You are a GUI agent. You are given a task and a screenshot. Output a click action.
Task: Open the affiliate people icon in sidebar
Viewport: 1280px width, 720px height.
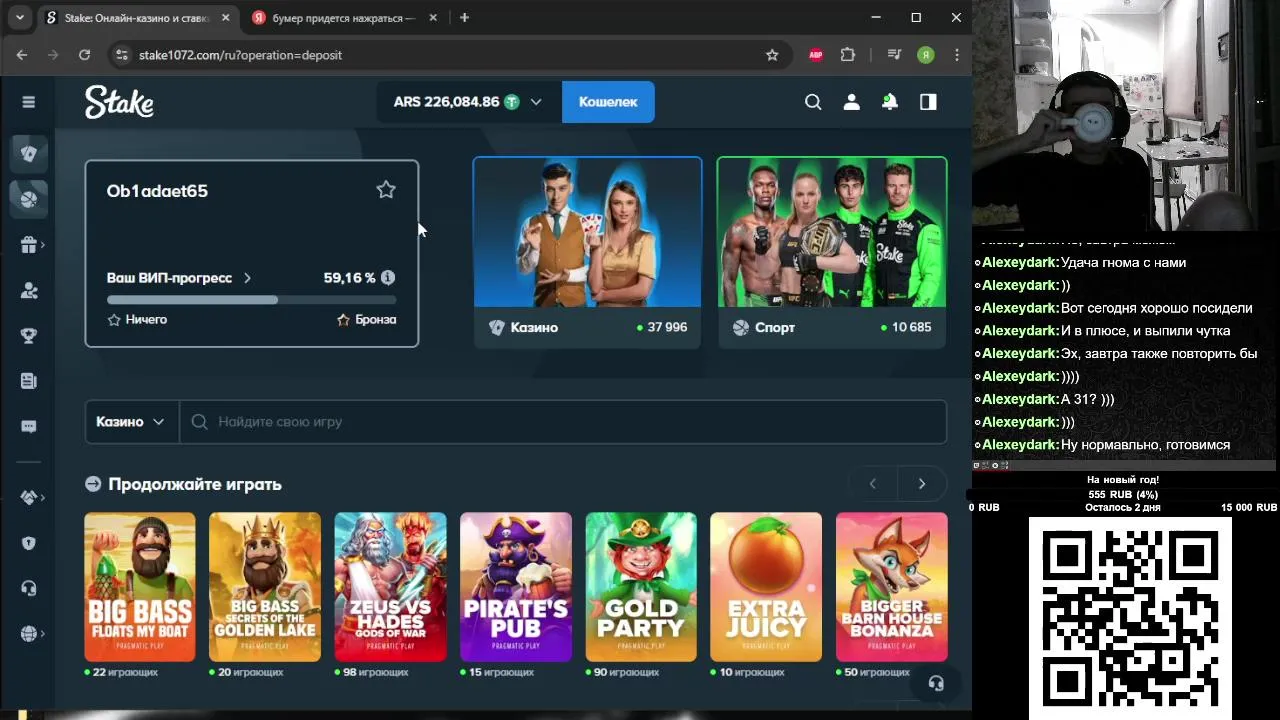28,290
